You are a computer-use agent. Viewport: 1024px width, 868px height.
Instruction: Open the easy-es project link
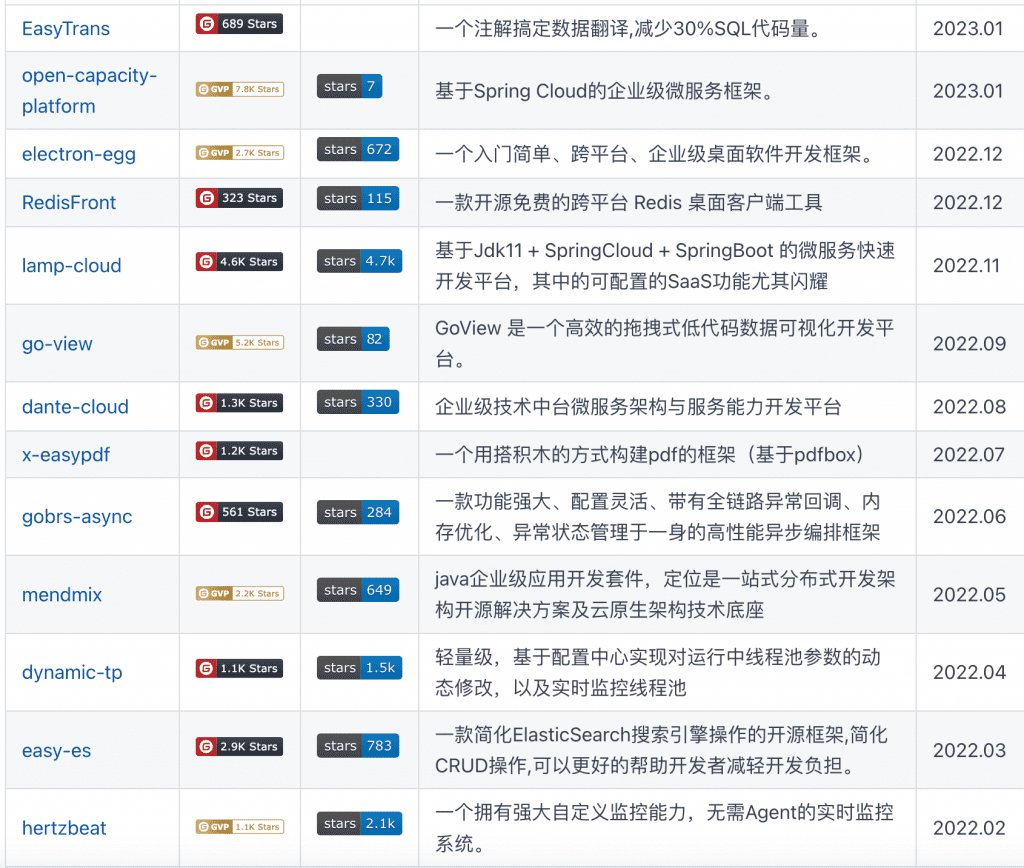point(56,750)
